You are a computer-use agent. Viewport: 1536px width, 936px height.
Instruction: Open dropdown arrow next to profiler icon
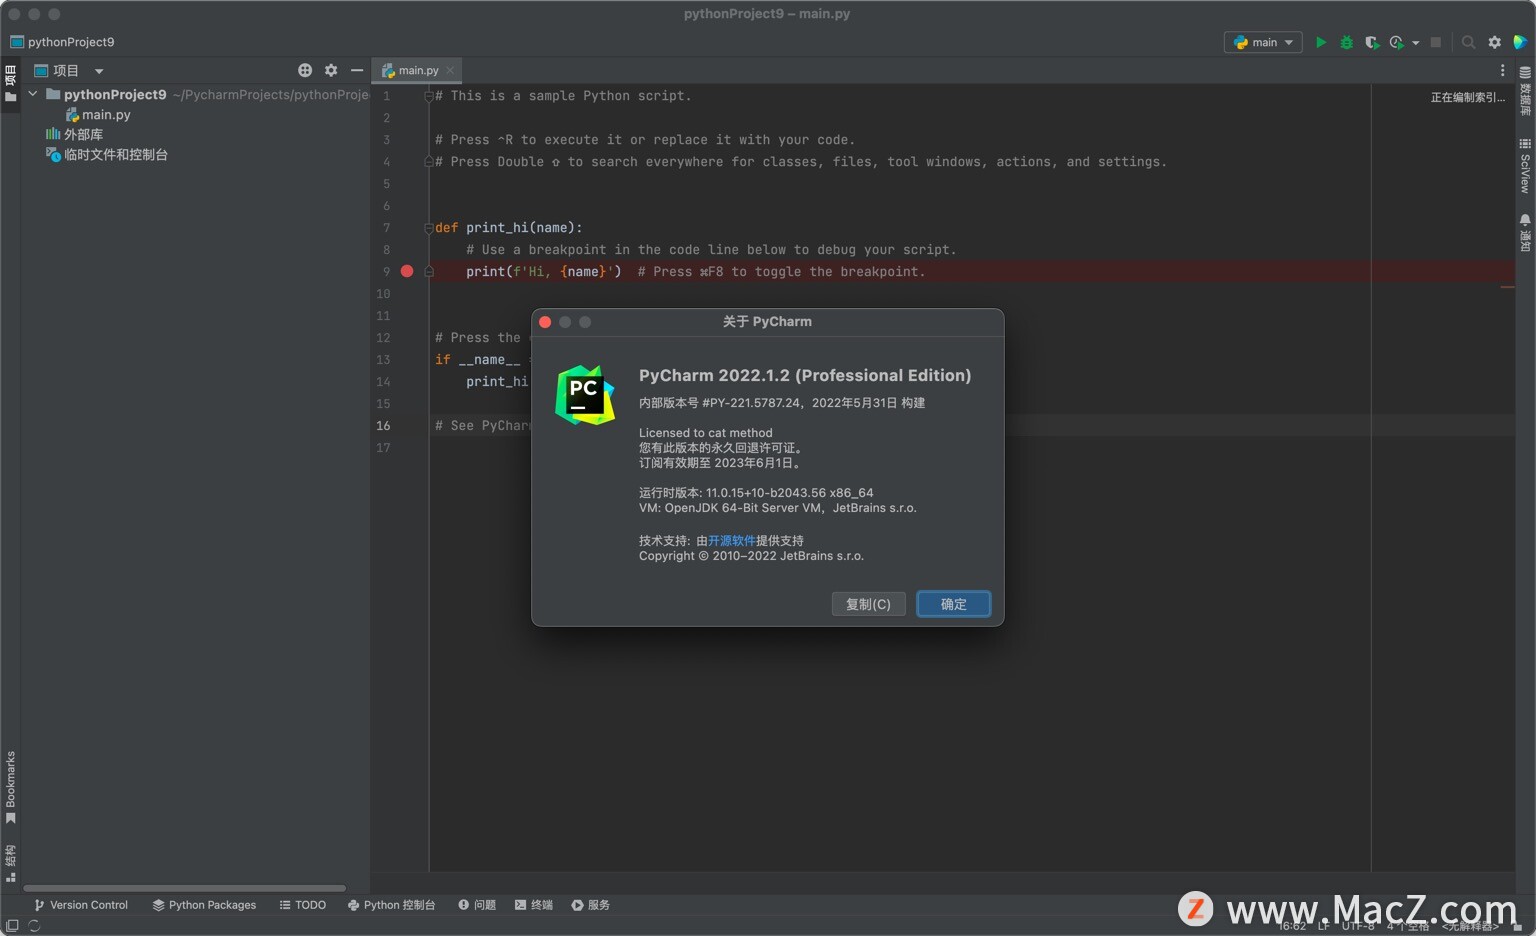tap(1415, 43)
